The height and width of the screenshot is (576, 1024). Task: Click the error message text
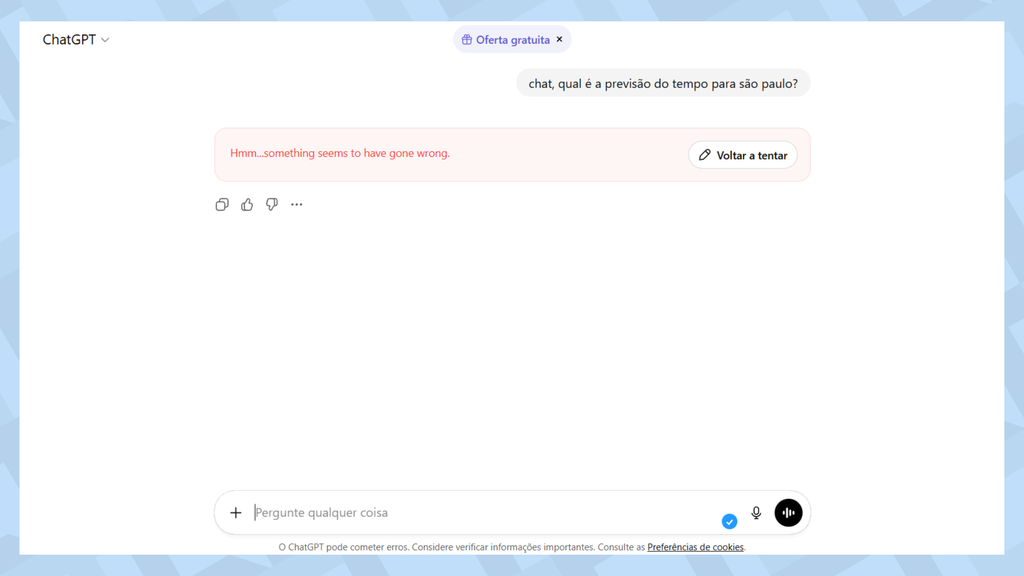[340, 153]
